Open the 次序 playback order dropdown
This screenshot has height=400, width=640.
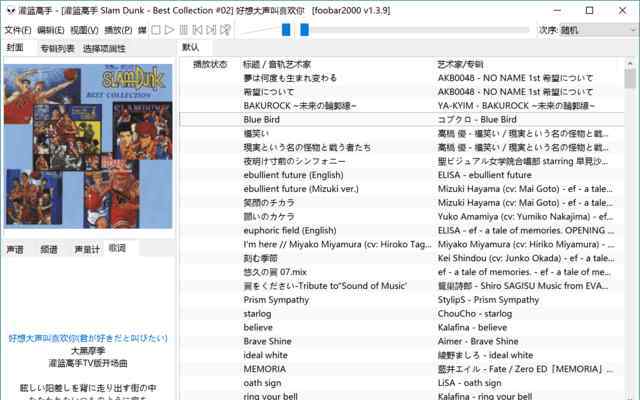pyautogui.click(x=598, y=30)
